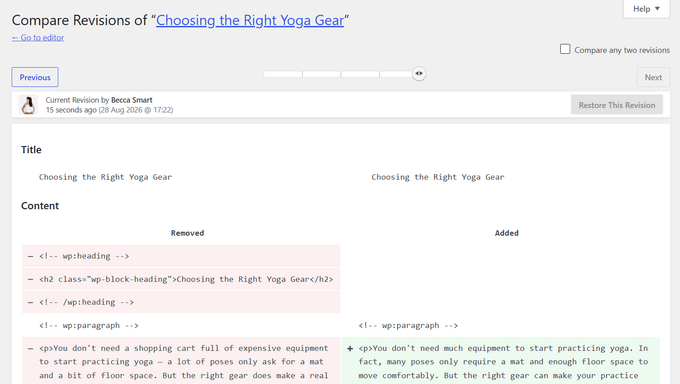Select the author name Becca Smart
Viewport: 680px width, 384px height.
tap(131, 100)
